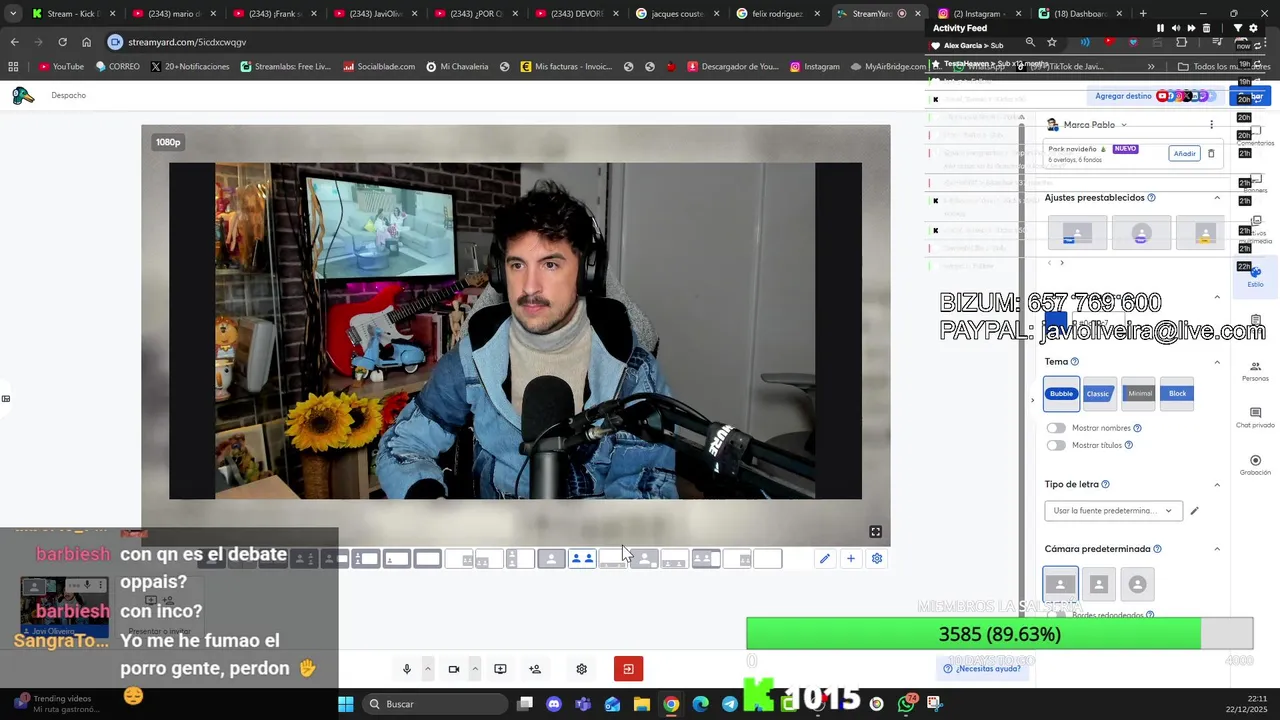Turn off the camera

(454, 669)
